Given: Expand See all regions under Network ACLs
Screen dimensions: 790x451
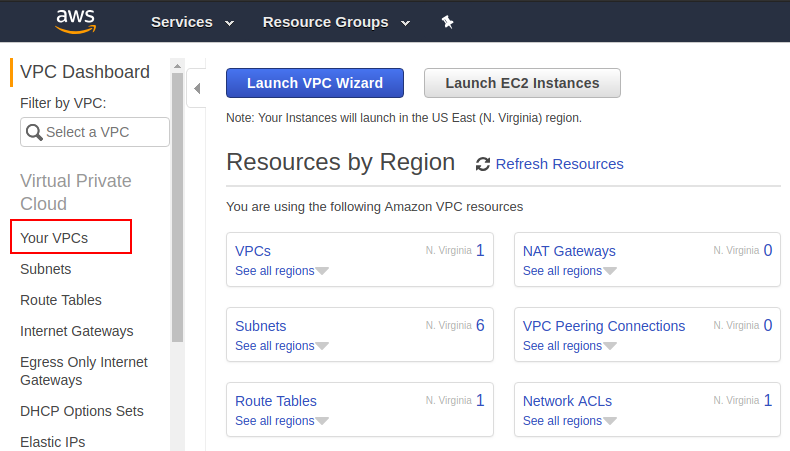Looking at the screenshot, I should pos(569,421).
